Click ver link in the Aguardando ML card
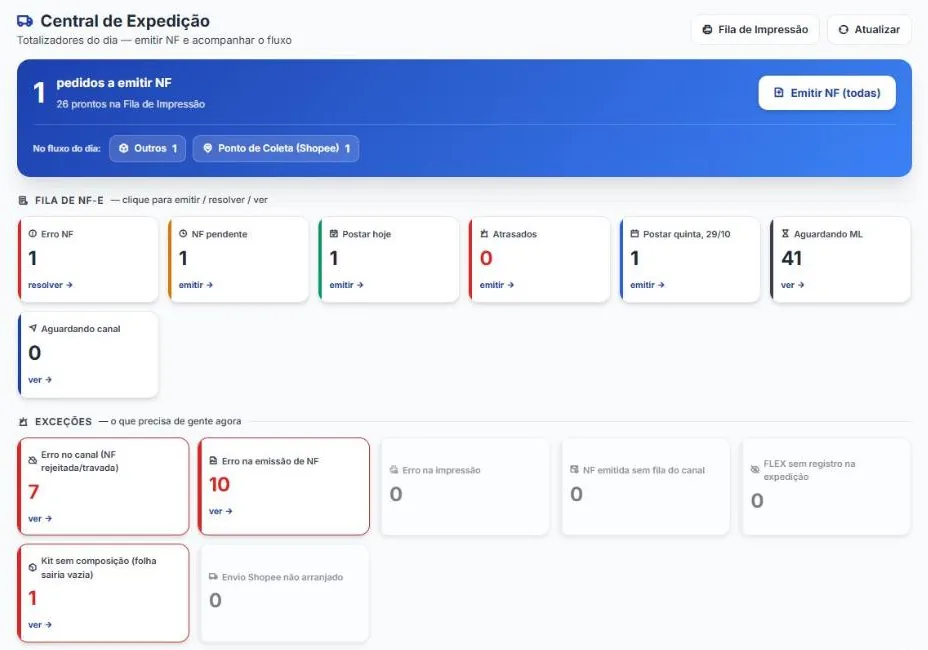This screenshot has height=650, width=928. [x=792, y=285]
